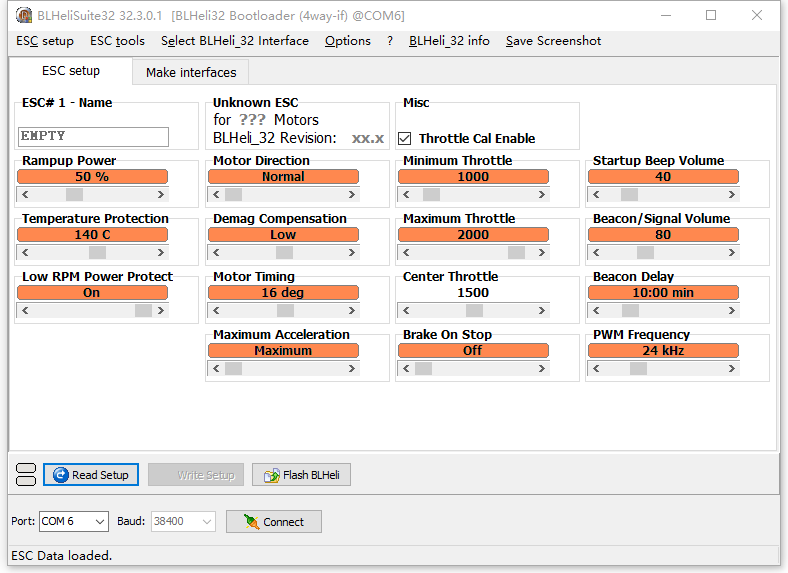The width and height of the screenshot is (788, 573).
Task: Click the Read Setup button
Action: [91, 474]
